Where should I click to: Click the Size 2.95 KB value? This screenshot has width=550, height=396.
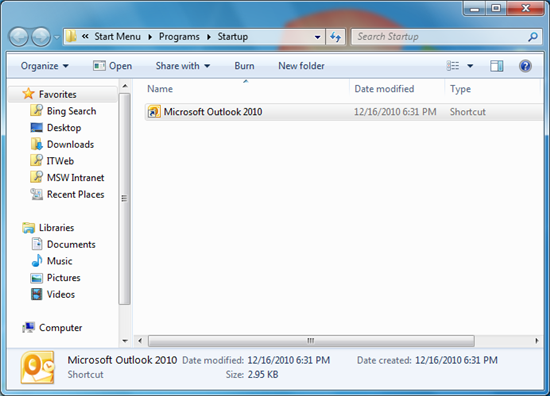pyautogui.click(x=263, y=375)
